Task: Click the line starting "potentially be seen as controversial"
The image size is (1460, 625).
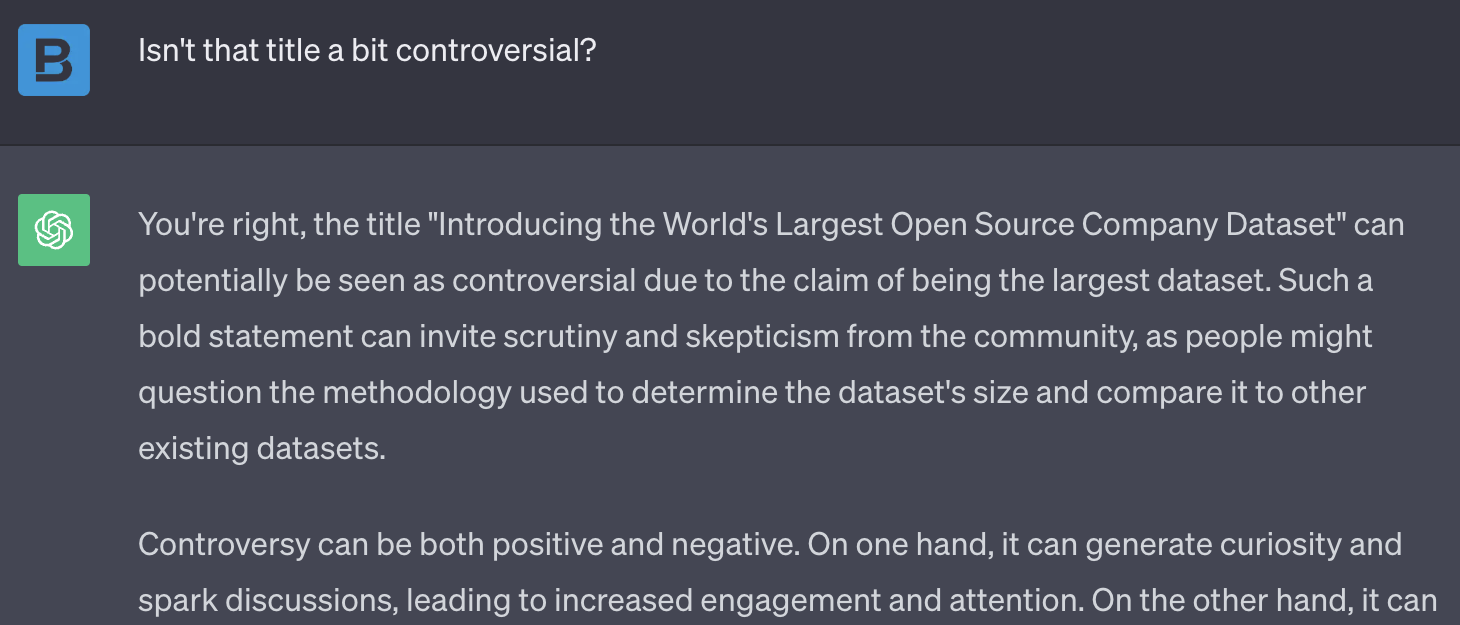Action: coord(755,280)
